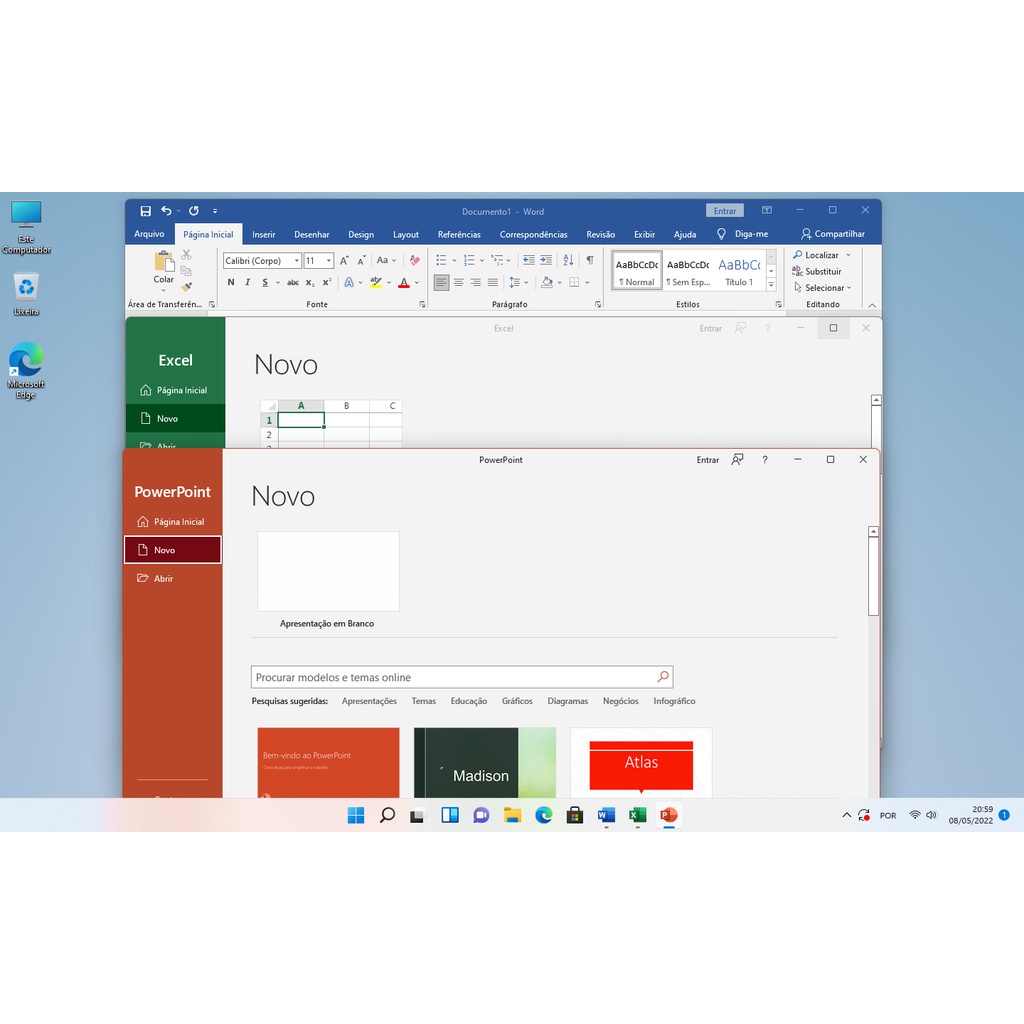Toggle Italic (I) formatting in Word
This screenshot has height=1024, width=1024.
pos(247,282)
